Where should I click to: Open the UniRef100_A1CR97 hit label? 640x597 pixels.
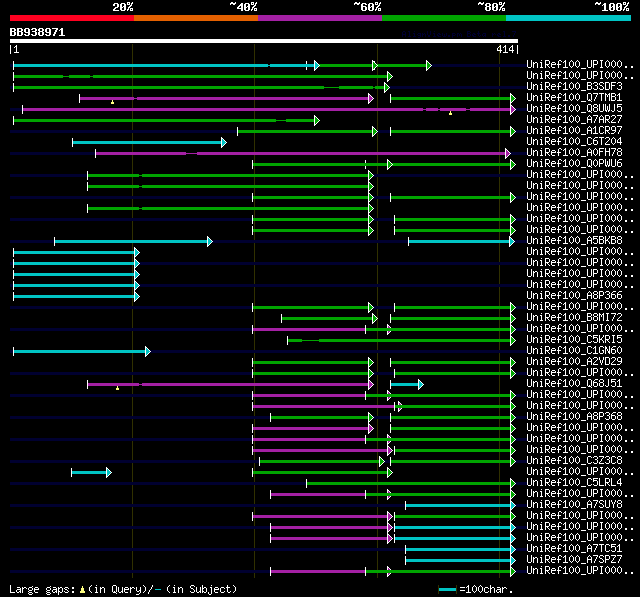point(574,131)
